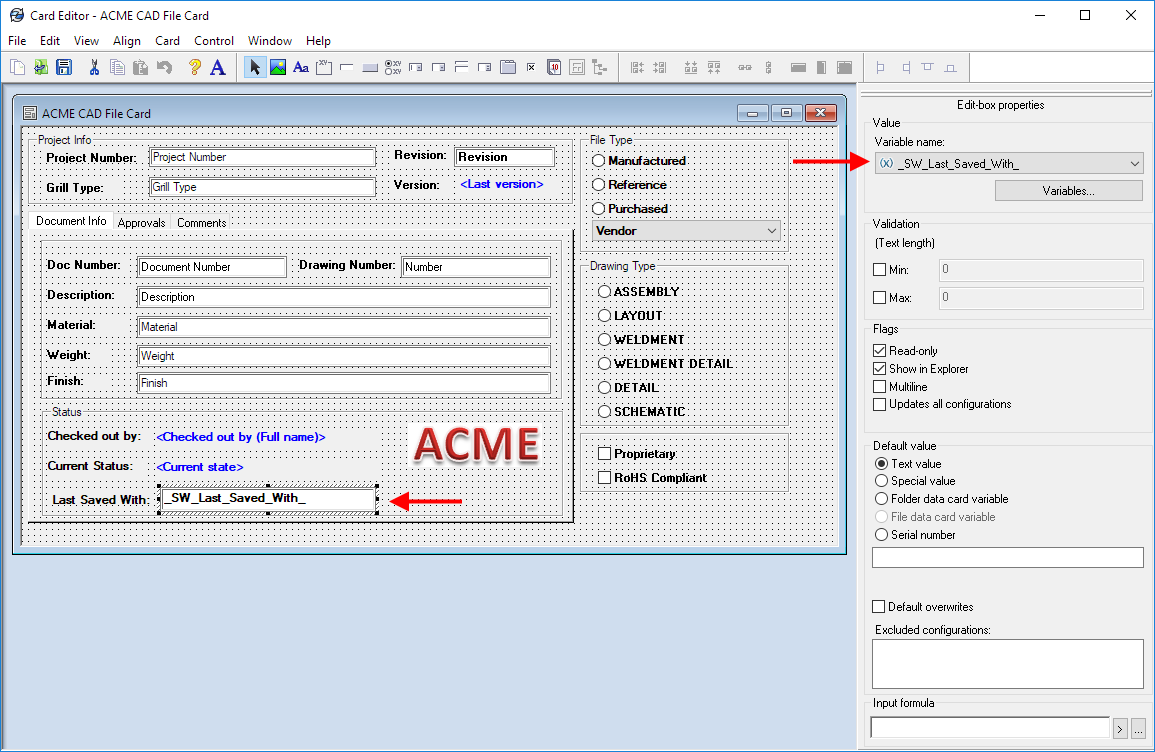Open Help via the question mark icon
This screenshot has height=752, width=1155.
[x=195, y=67]
